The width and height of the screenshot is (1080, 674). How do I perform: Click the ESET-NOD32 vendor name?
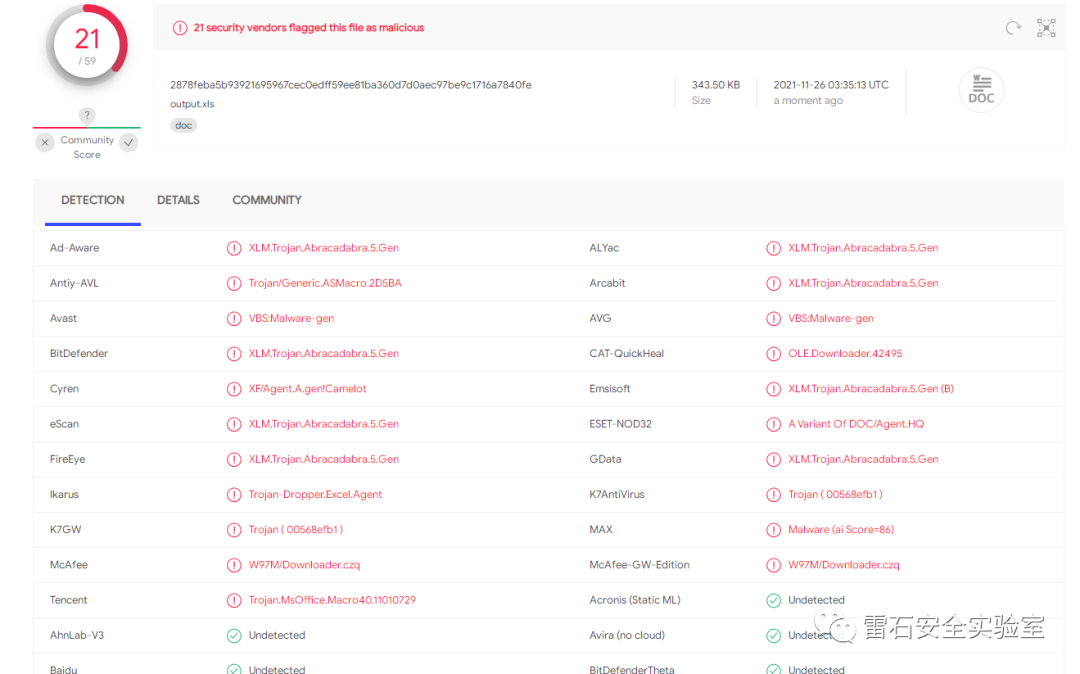(621, 424)
